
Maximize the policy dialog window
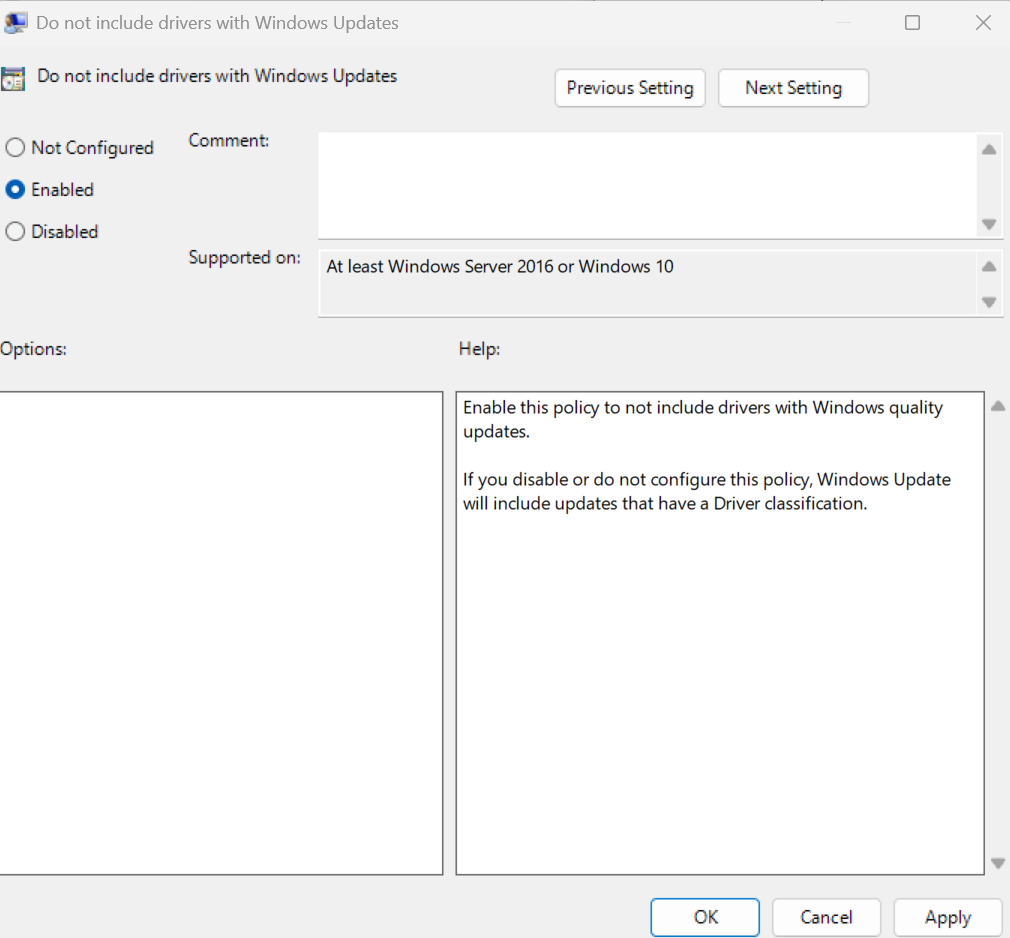pos(912,23)
